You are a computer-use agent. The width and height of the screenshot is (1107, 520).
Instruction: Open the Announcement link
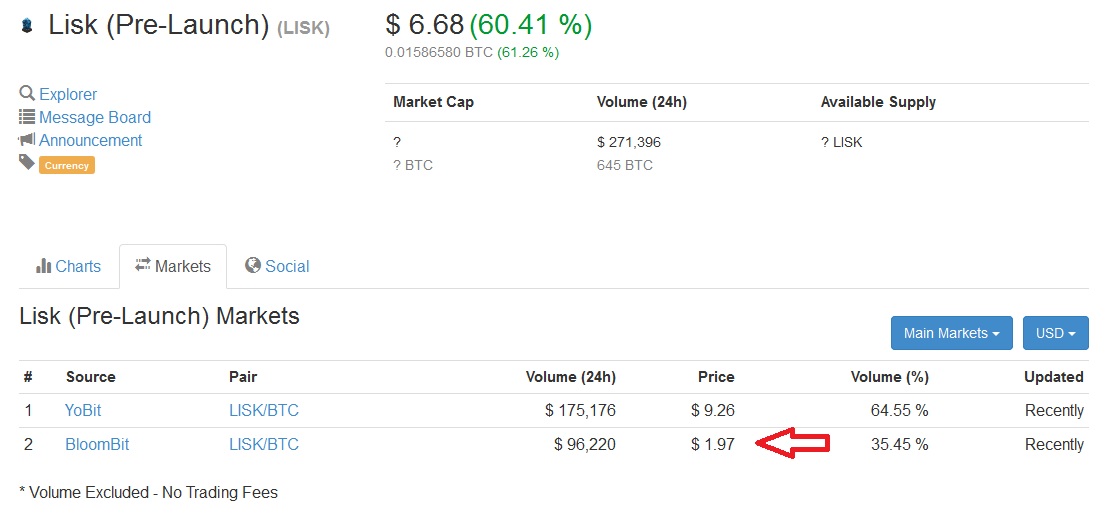(90, 140)
